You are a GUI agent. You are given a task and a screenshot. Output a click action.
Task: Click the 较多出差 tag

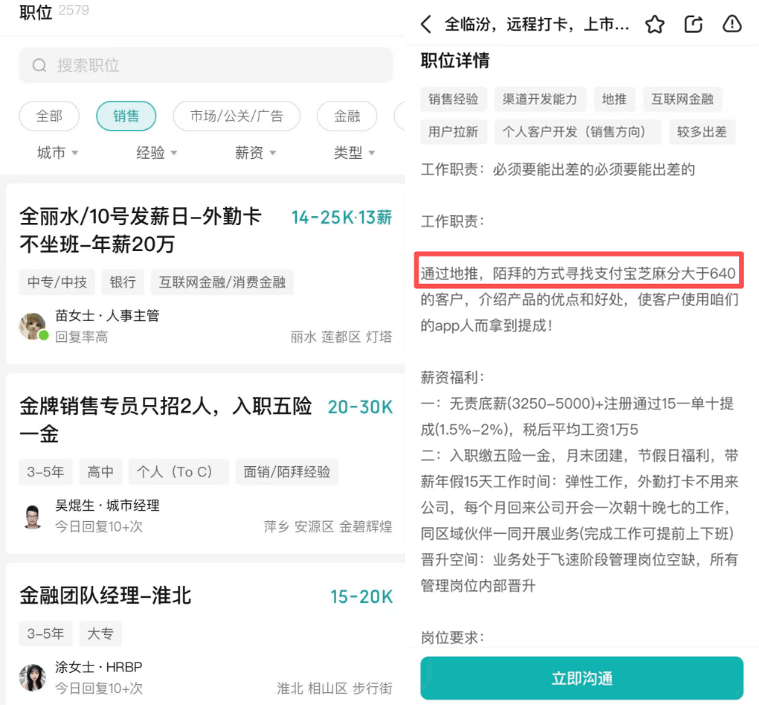pos(702,132)
